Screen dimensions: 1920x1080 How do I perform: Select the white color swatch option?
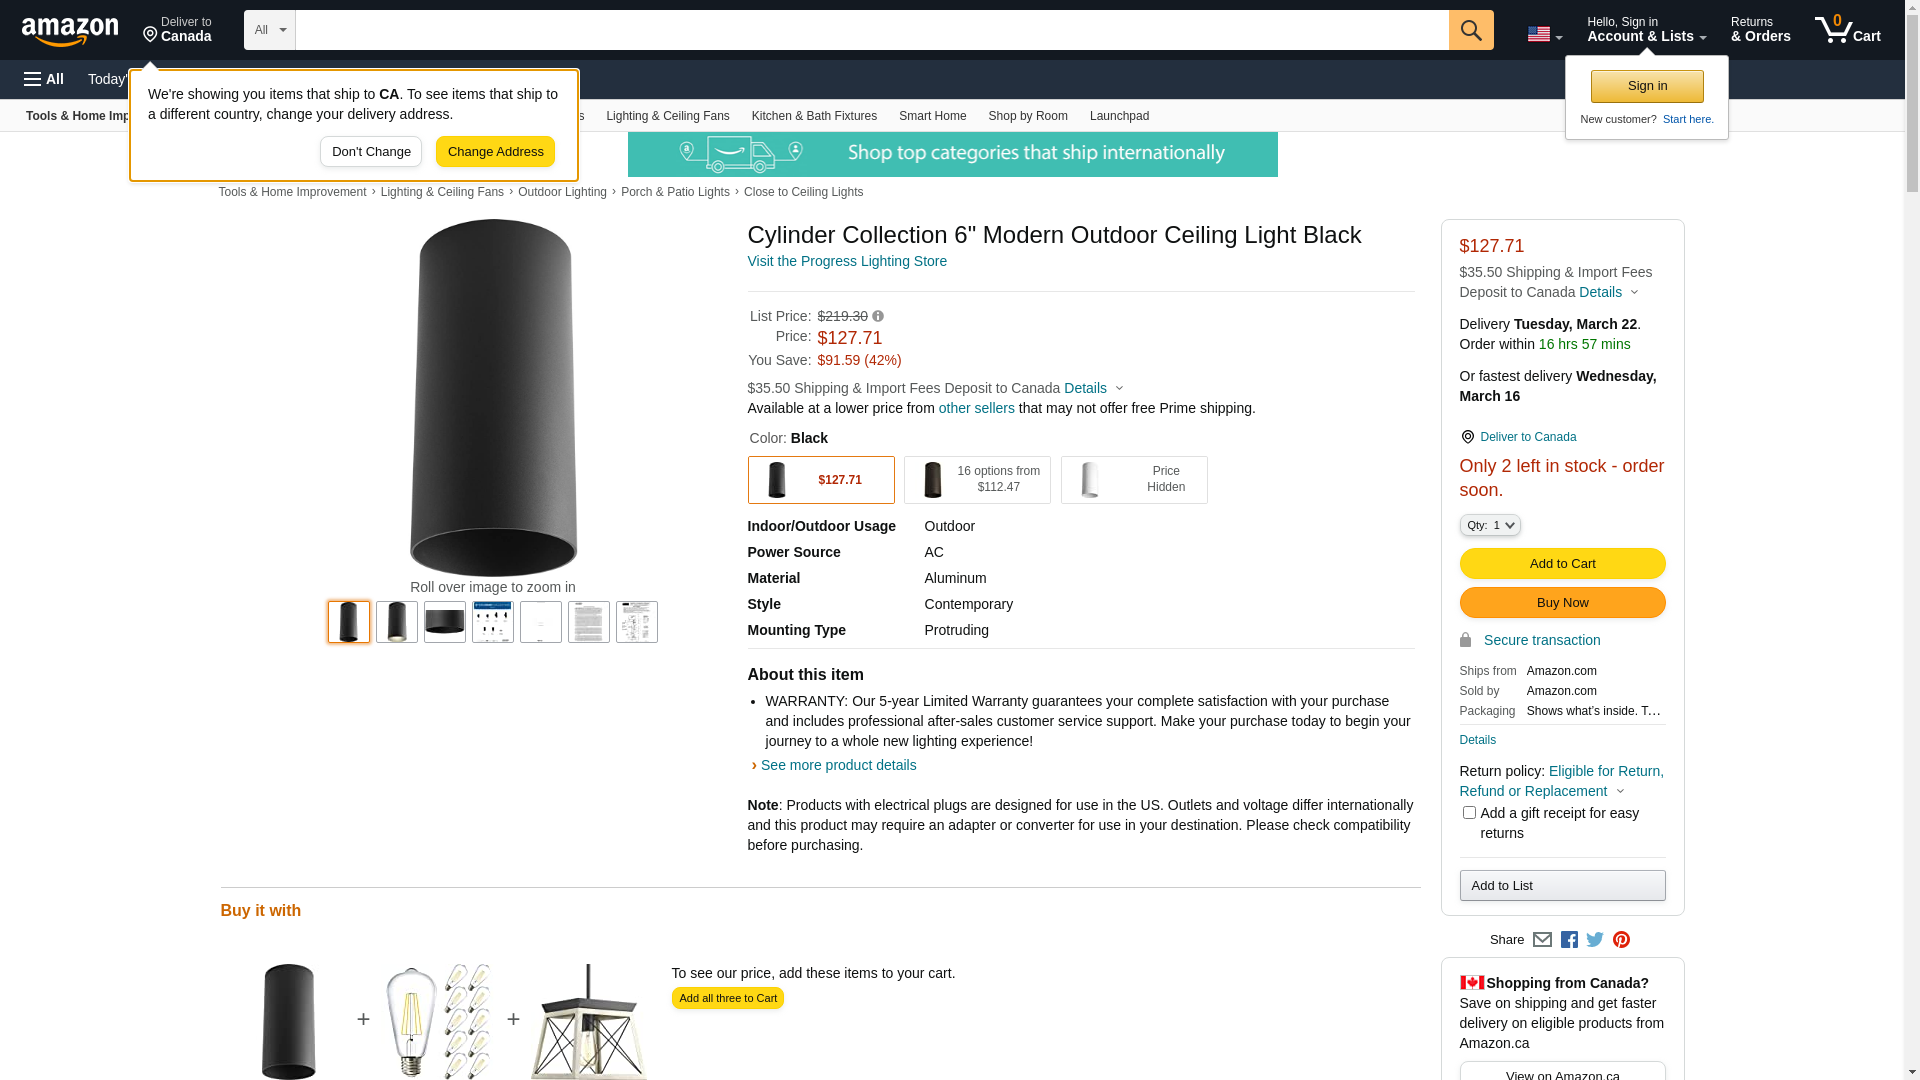tap(1134, 480)
